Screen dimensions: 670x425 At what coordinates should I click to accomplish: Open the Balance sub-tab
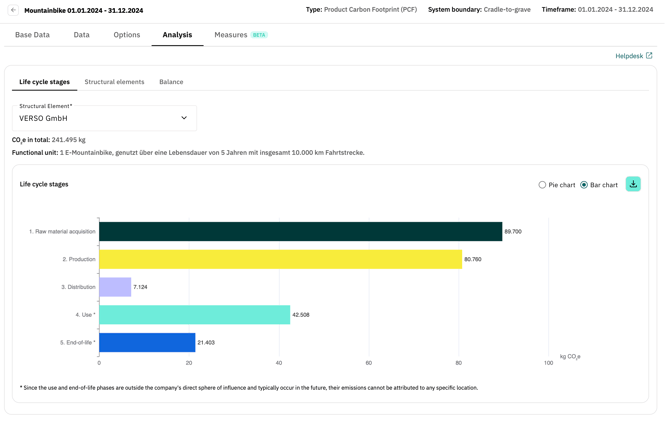point(171,82)
